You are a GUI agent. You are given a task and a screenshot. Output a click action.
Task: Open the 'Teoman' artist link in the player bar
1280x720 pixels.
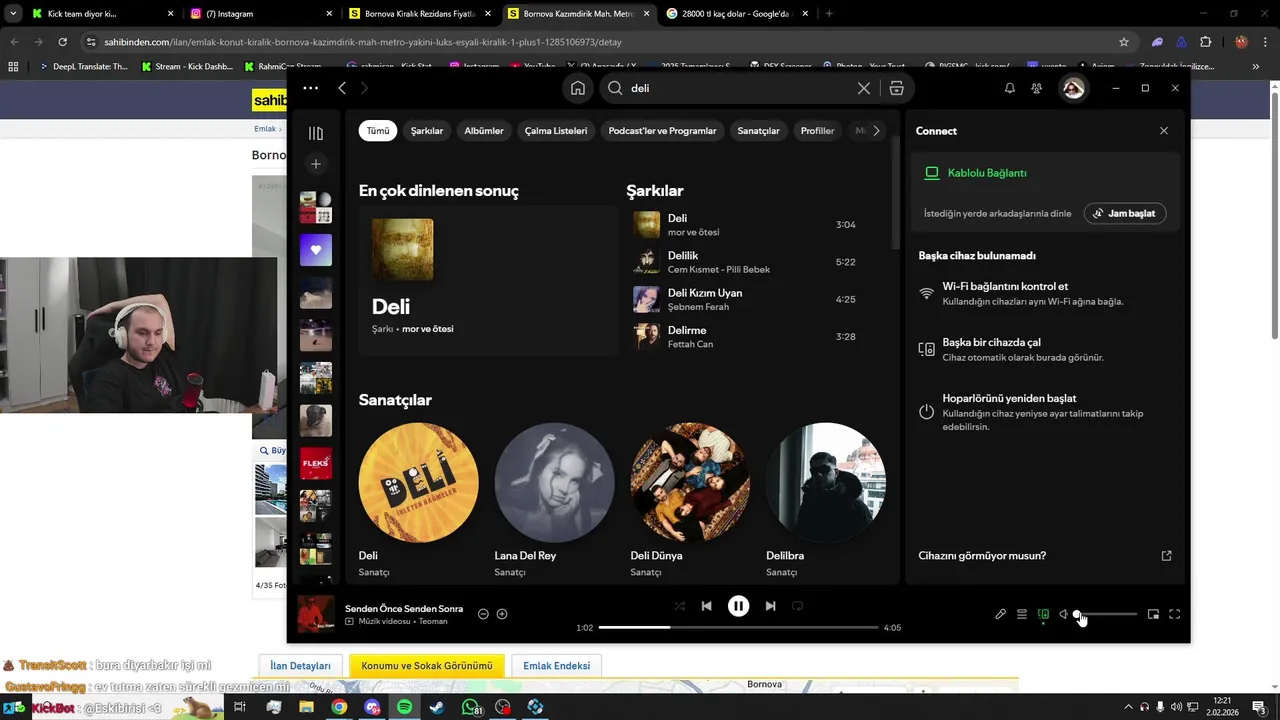pos(433,621)
